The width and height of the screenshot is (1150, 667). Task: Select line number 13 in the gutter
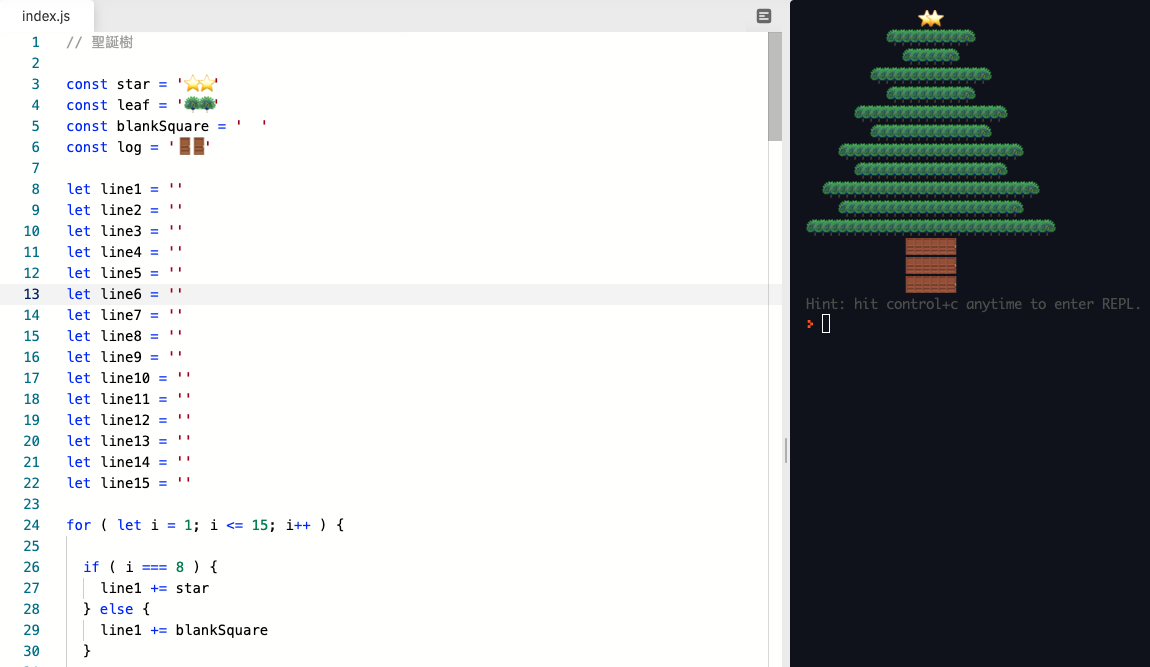[31, 294]
